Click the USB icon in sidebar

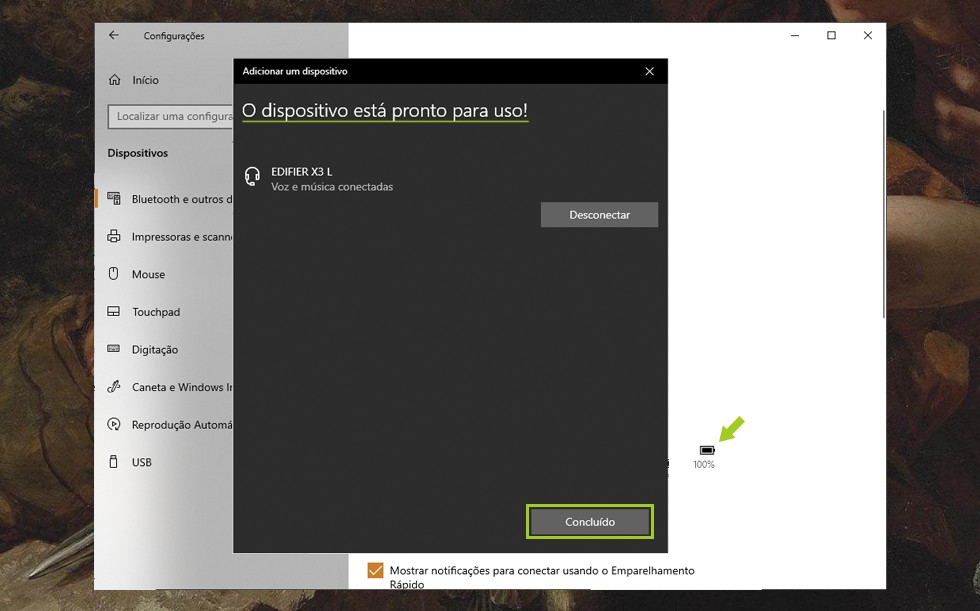(114, 462)
